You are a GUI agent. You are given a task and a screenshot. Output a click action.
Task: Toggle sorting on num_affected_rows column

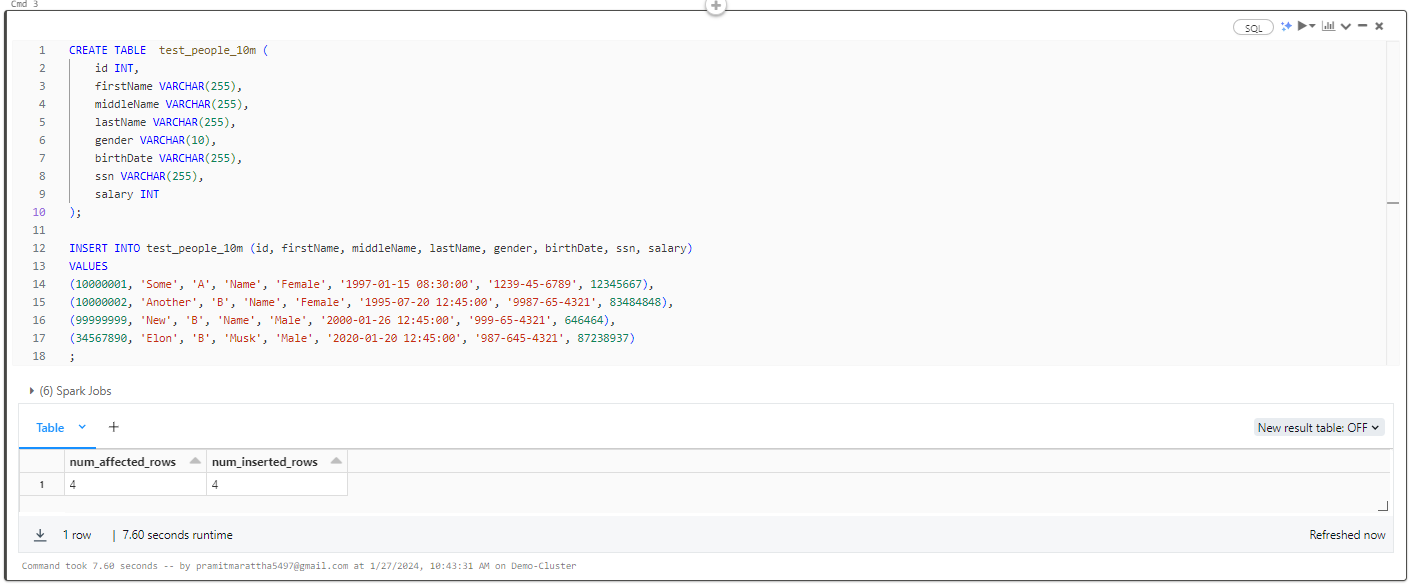(x=193, y=461)
